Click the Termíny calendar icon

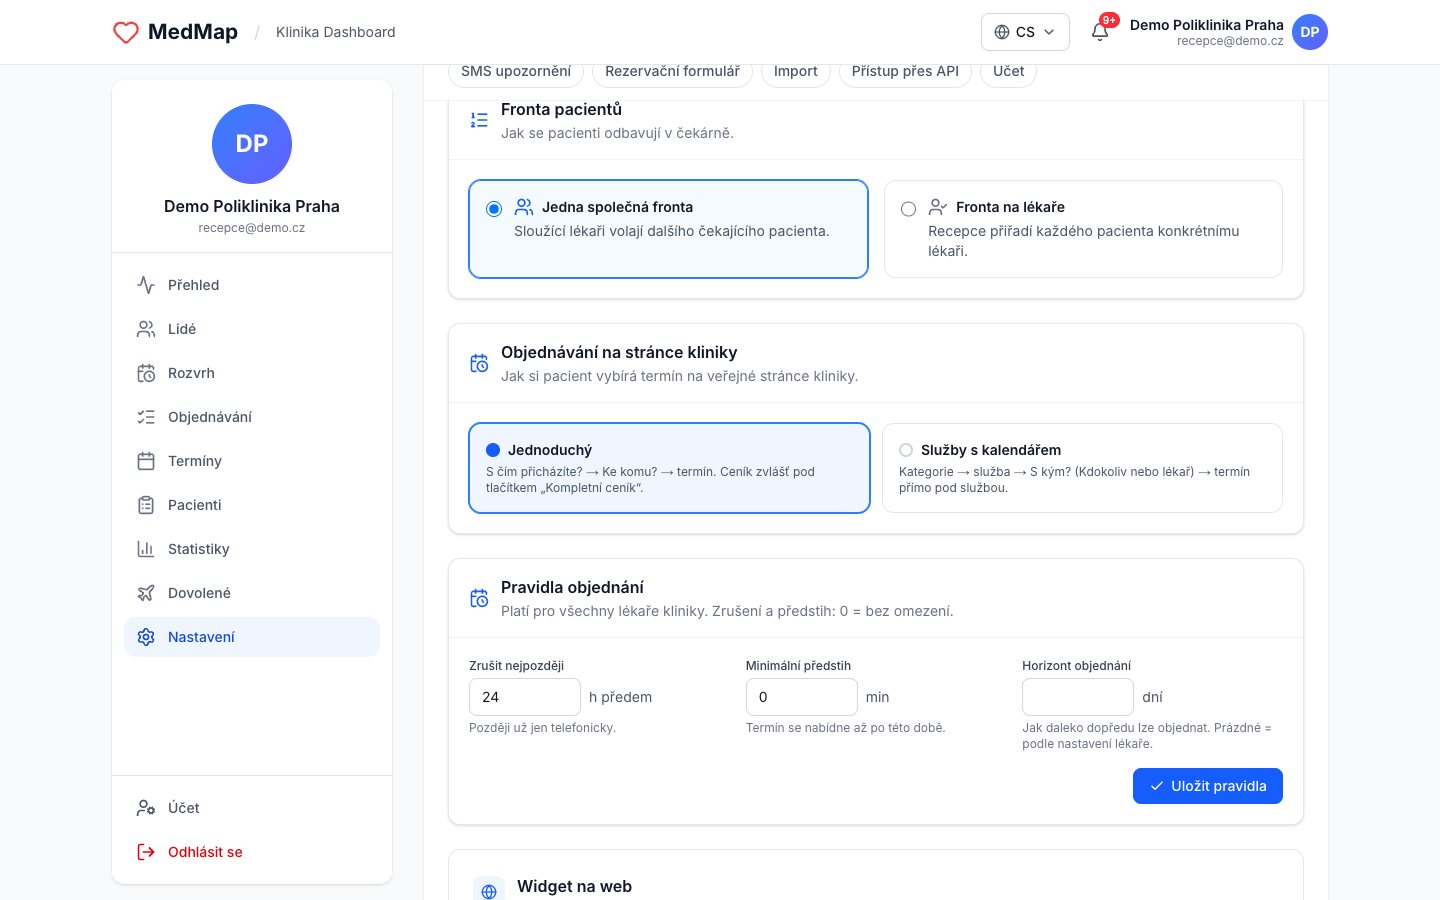[x=146, y=461]
